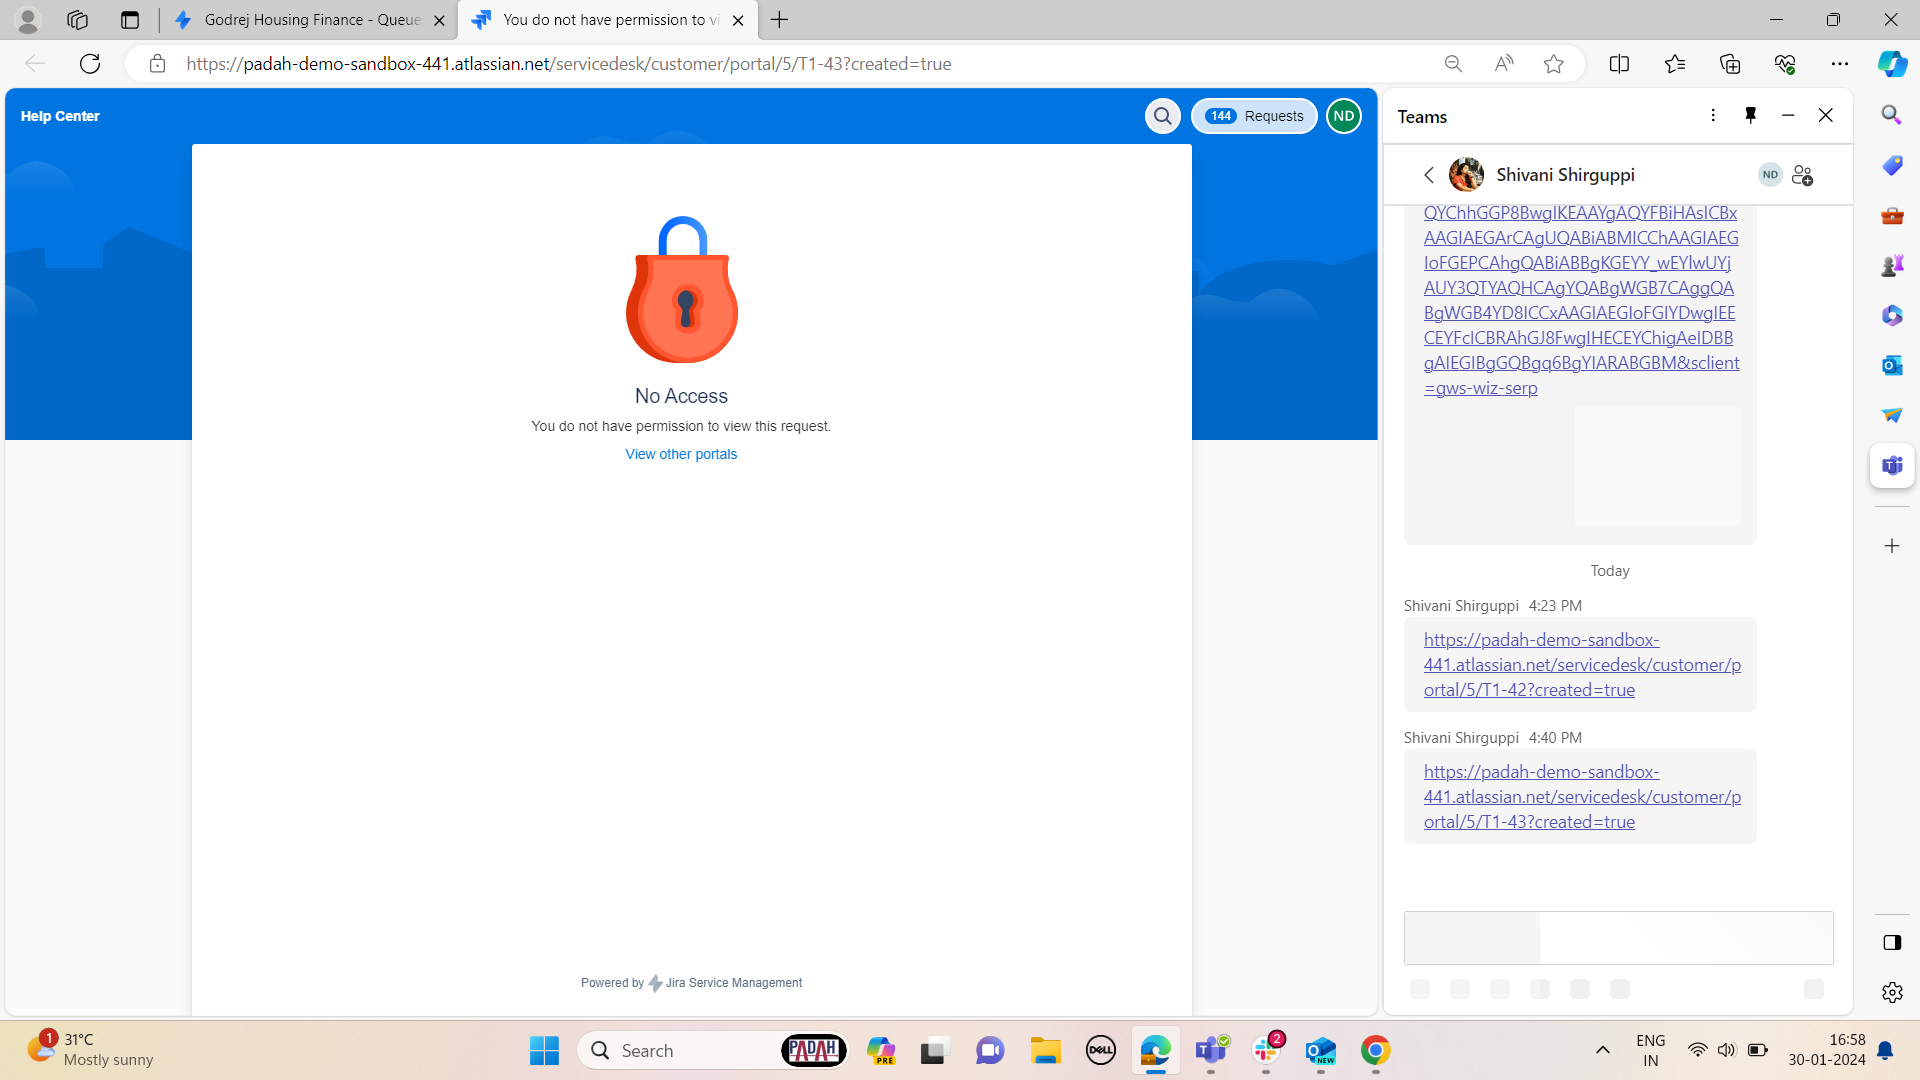Add this page to favorites star

pyautogui.click(x=1553, y=64)
